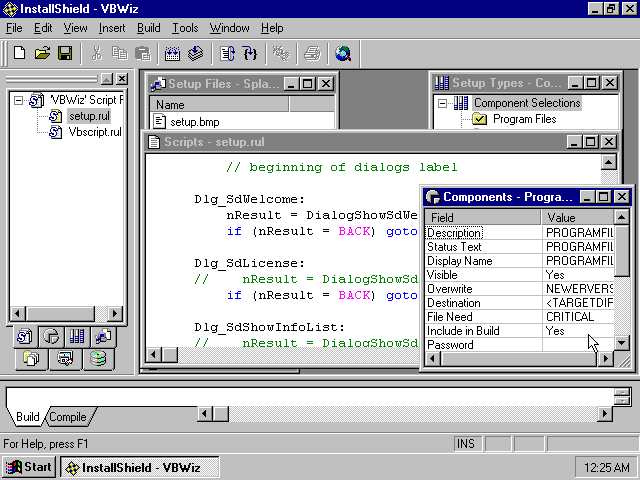
Task: Collapse the Component Selections tree node
Action: coord(442,103)
